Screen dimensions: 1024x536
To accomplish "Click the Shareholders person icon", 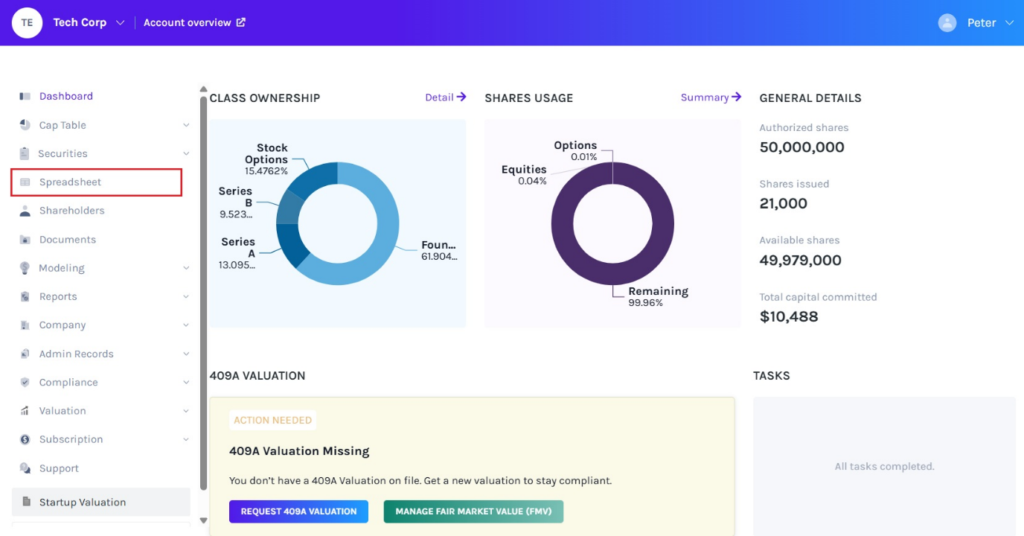I will tap(25, 211).
